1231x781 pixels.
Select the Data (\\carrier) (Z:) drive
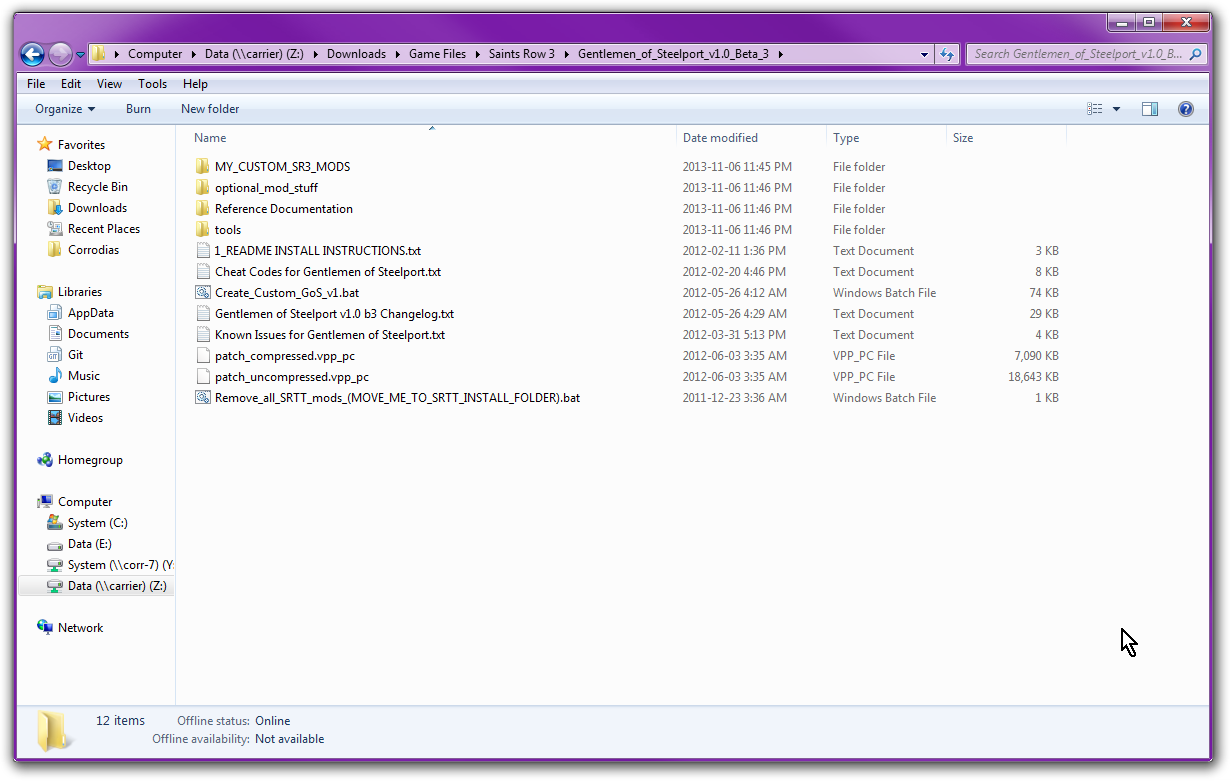tap(116, 586)
